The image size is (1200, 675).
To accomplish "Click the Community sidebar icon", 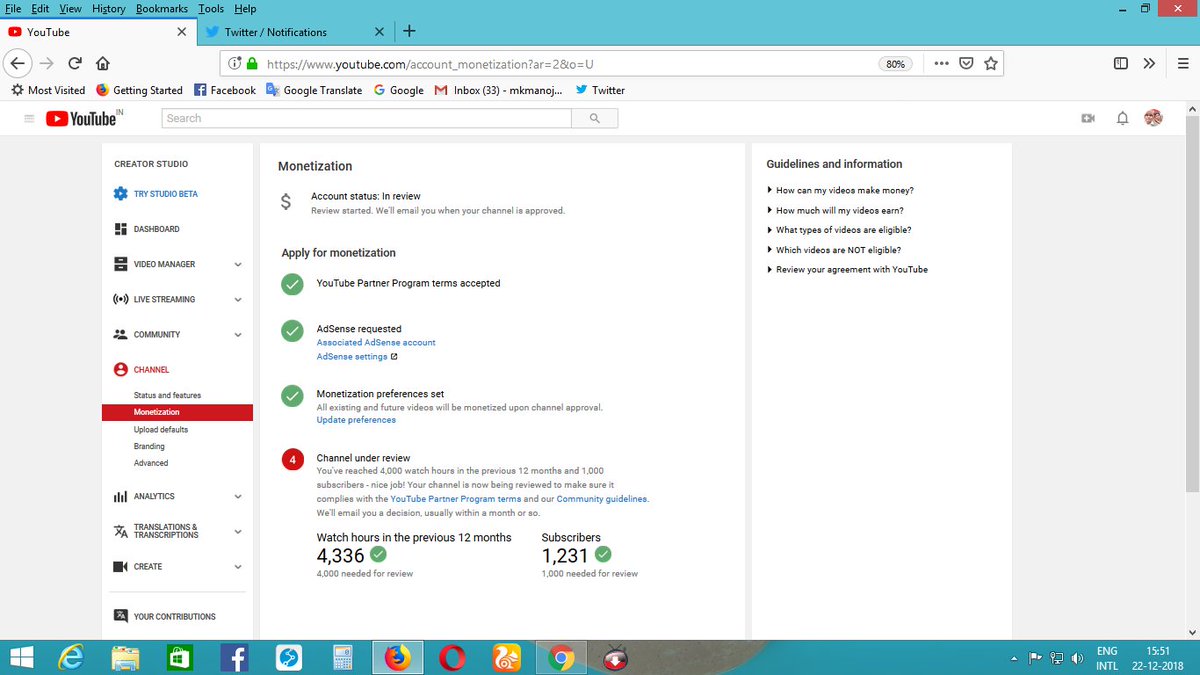I will tap(120, 334).
